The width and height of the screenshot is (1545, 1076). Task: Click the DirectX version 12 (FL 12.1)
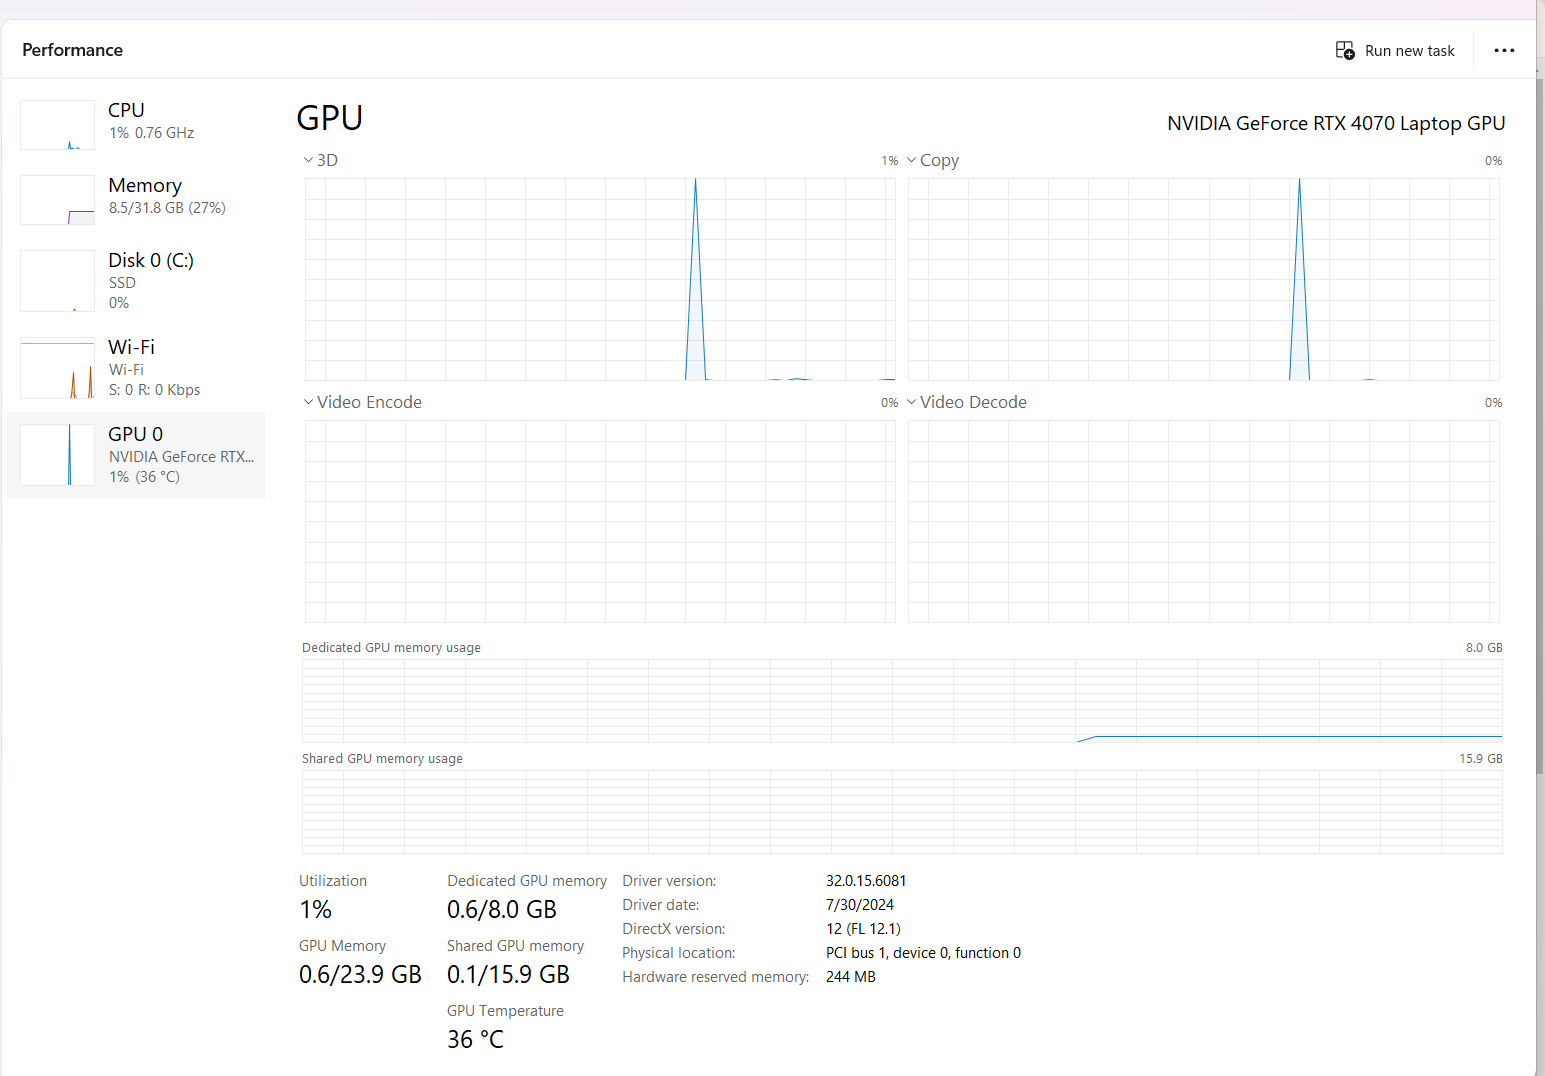point(863,929)
